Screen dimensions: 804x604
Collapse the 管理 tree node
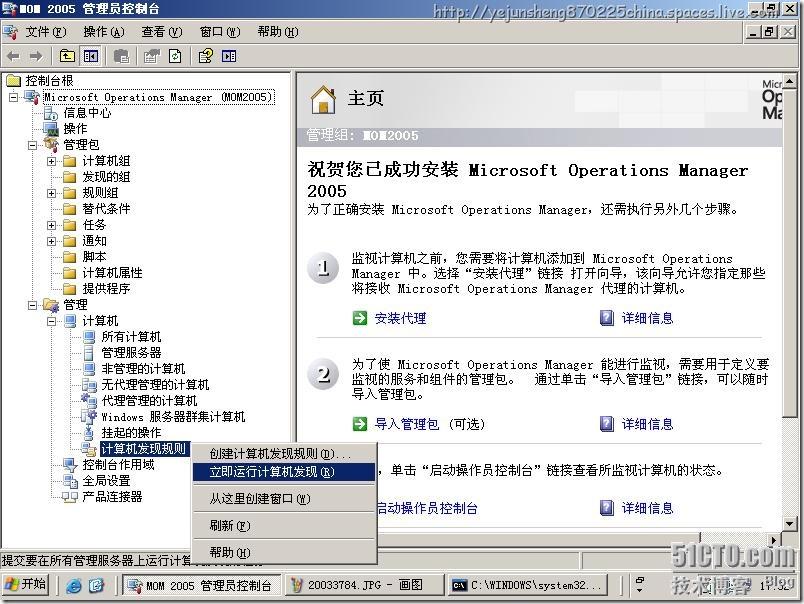[x=32, y=305]
